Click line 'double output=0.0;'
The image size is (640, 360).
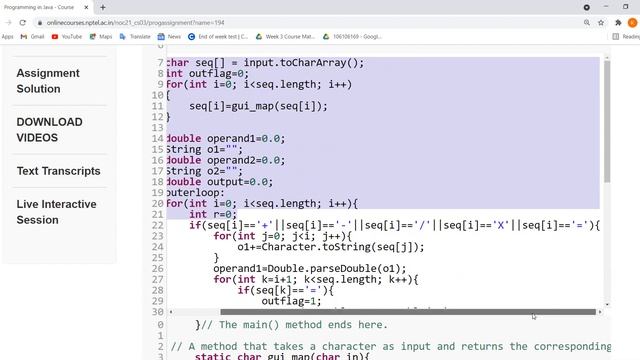click(220, 182)
